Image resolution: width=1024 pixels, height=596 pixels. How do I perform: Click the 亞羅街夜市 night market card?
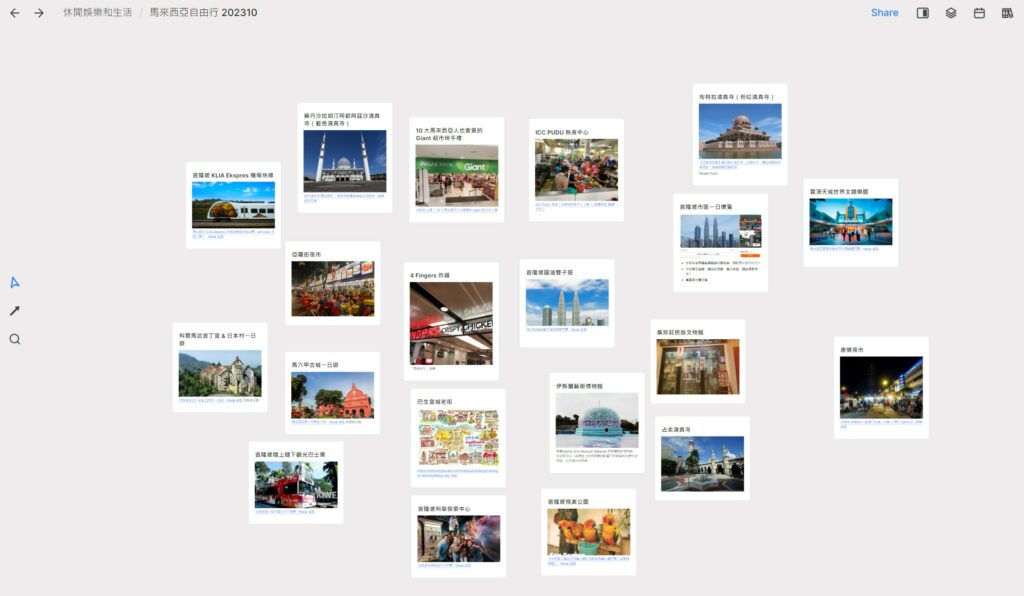click(332, 283)
